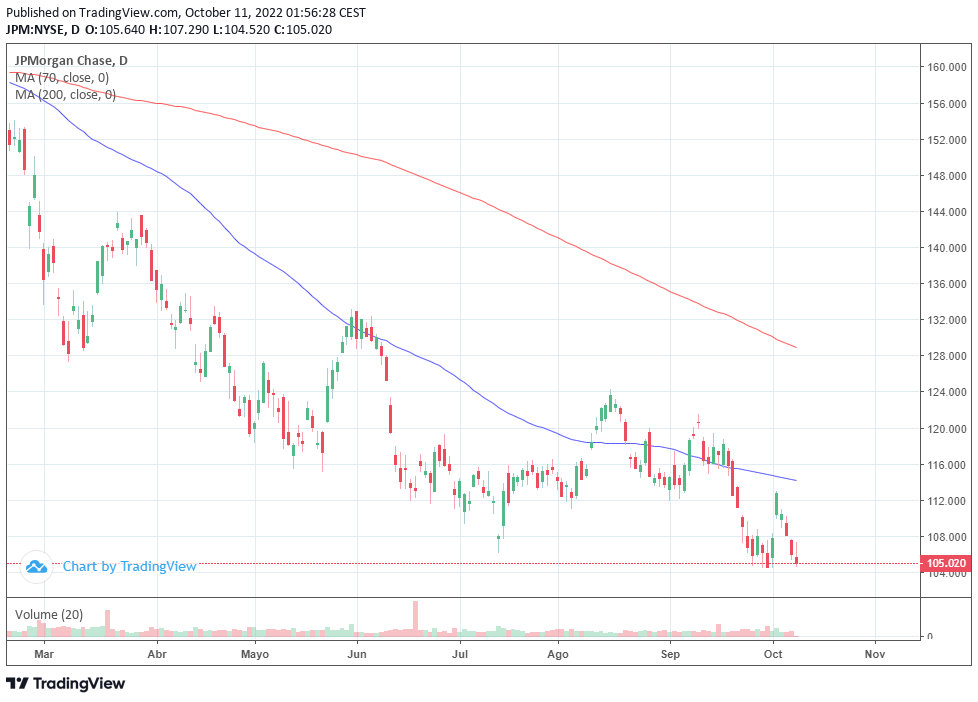Click the Volume (20) indicator label
This screenshot has height=702, width=978.
tap(49, 615)
